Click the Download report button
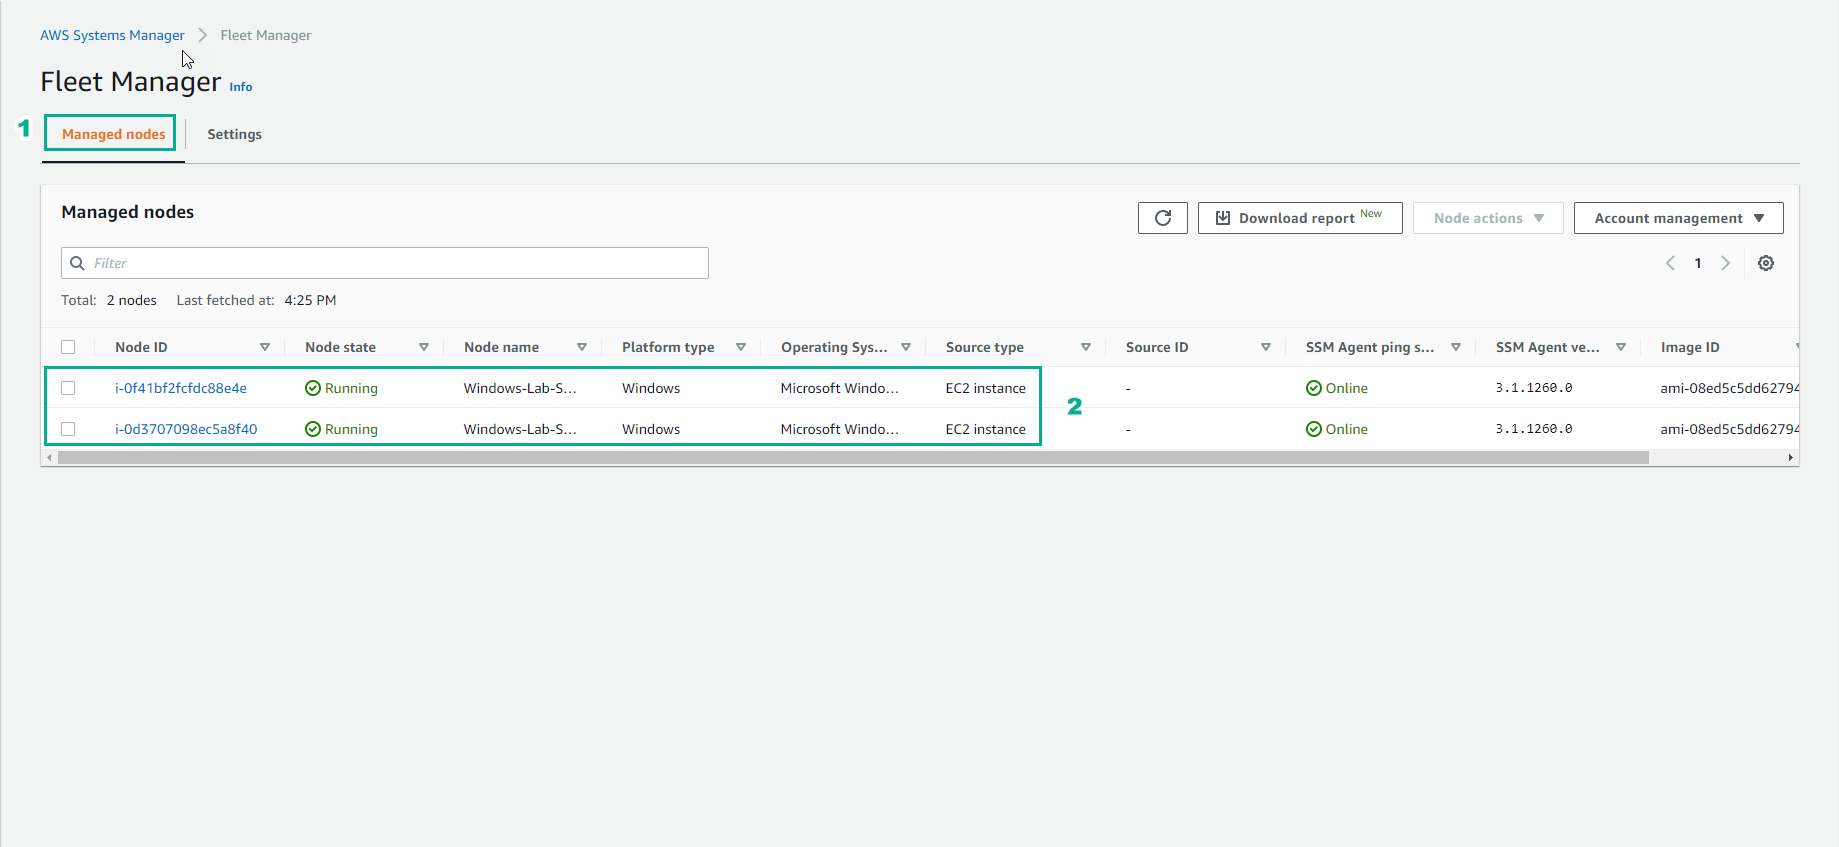Screen dimensions: 1839x847 (1300, 218)
